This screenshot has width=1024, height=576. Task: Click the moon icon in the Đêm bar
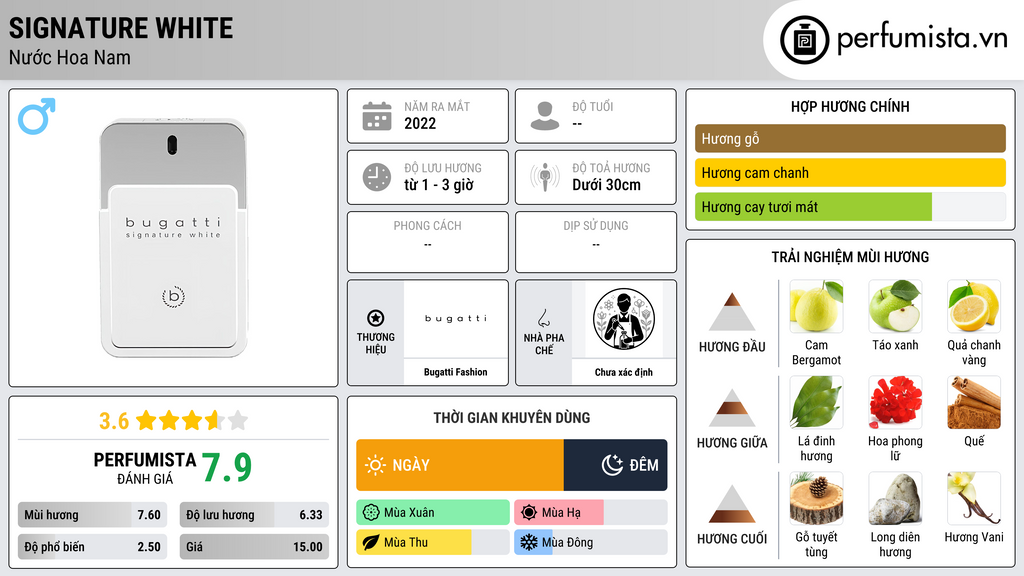tap(612, 465)
